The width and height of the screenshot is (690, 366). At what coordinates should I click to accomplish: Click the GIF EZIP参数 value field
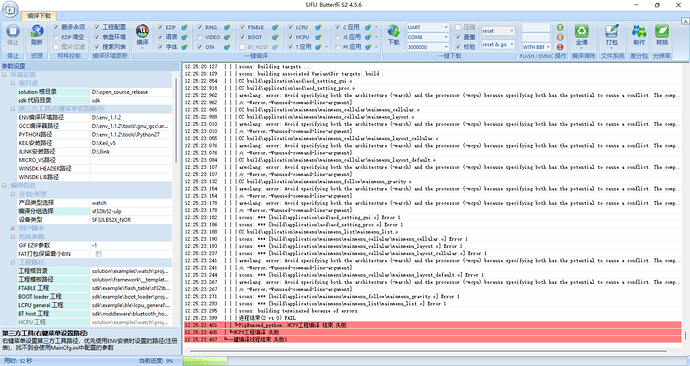click(x=131, y=245)
